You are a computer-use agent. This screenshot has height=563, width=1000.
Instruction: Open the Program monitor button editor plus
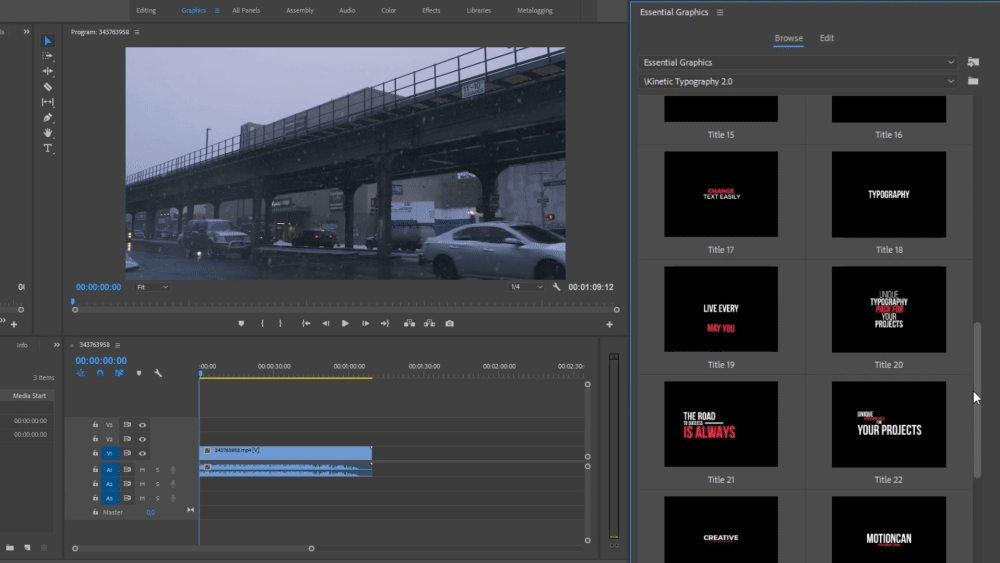[x=609, y=325]
